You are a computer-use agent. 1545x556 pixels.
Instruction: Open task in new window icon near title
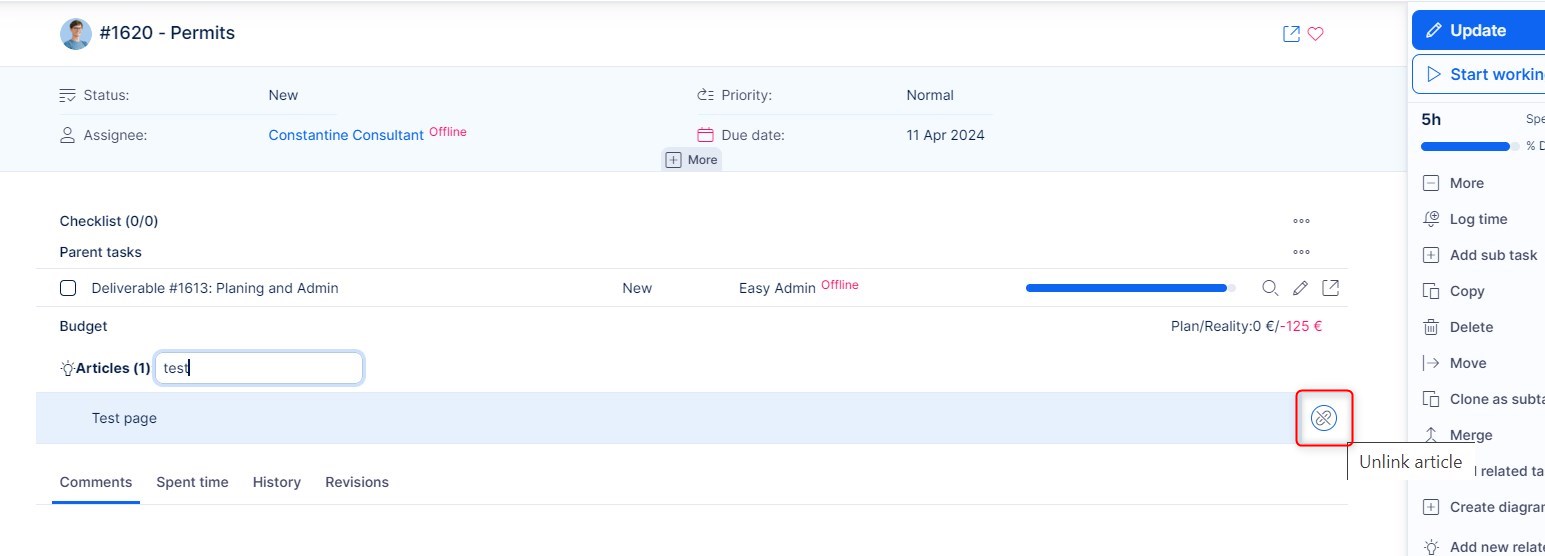pos(1291,34)
